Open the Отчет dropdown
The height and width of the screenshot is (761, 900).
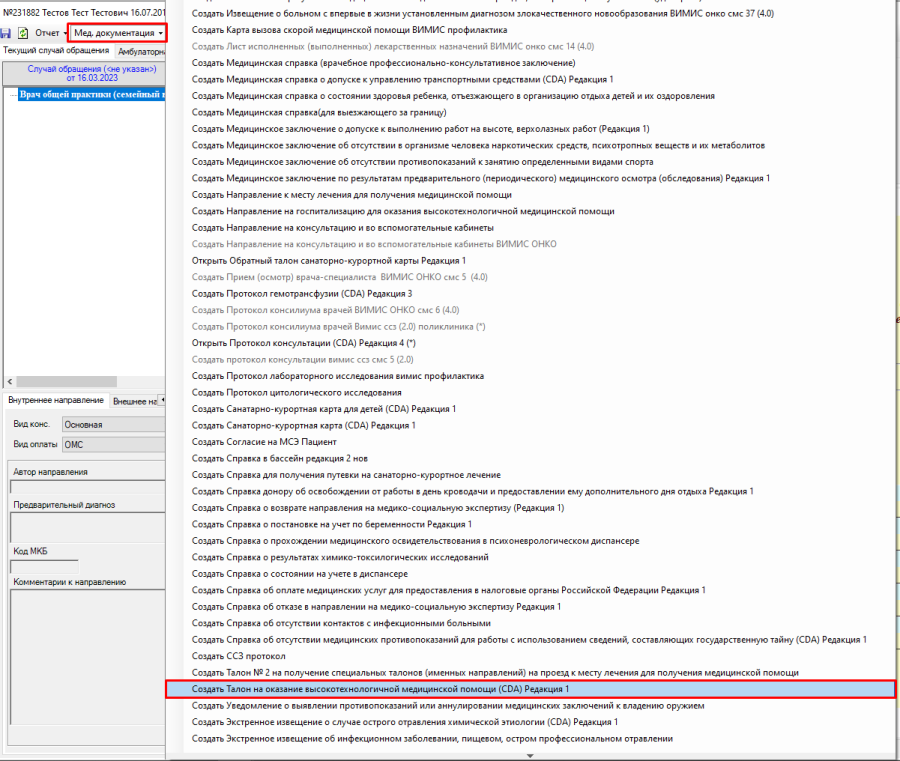click(x=51, y=33)
